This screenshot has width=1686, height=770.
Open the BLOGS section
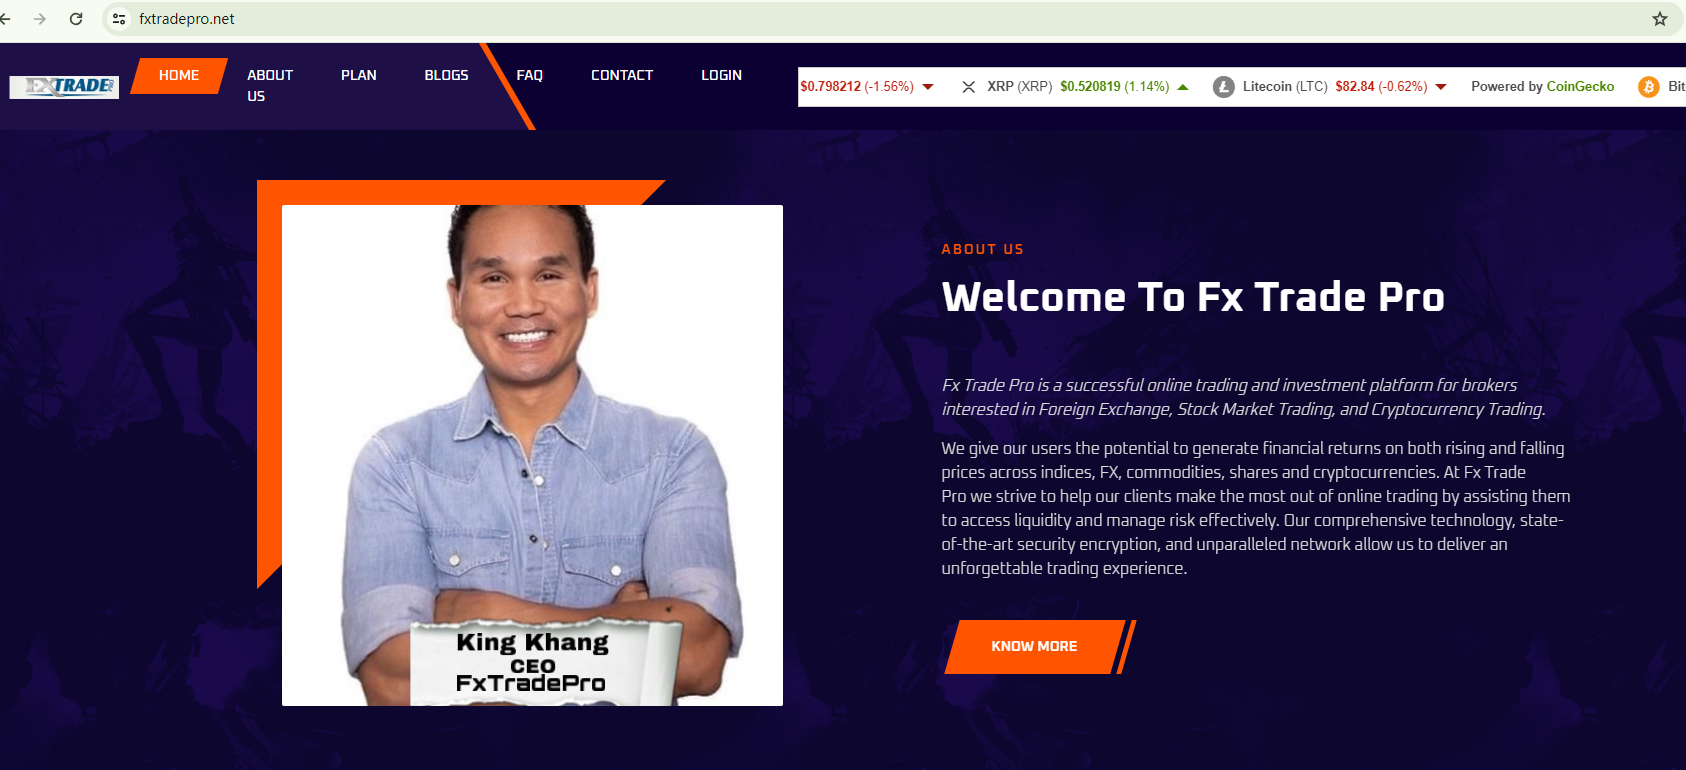(x=446, y=75)
